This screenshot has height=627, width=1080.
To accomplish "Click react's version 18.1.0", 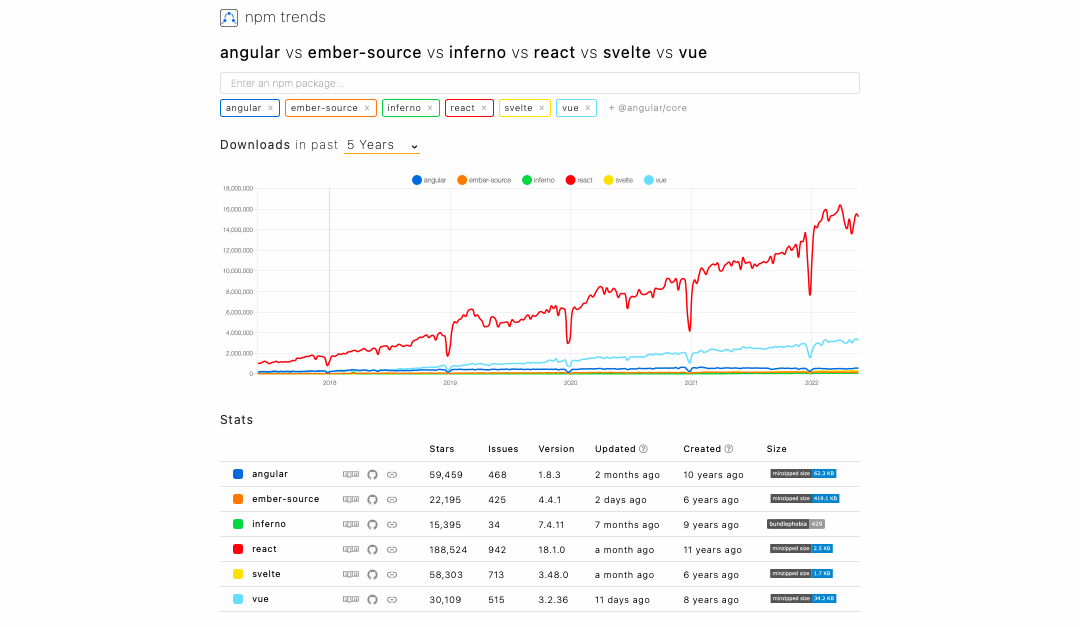I will coord(552,550).
